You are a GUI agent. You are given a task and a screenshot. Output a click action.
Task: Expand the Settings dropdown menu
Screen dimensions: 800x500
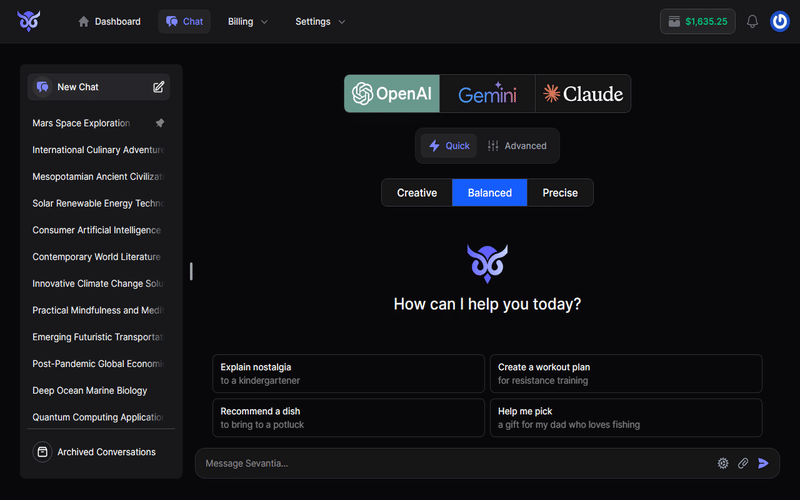click(x=320, y=21)
